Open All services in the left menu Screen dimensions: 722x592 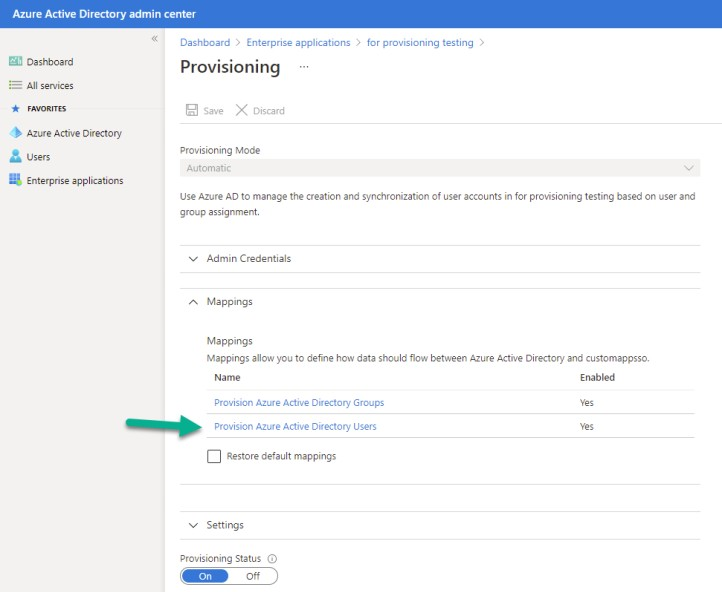(x=50, y=86)
